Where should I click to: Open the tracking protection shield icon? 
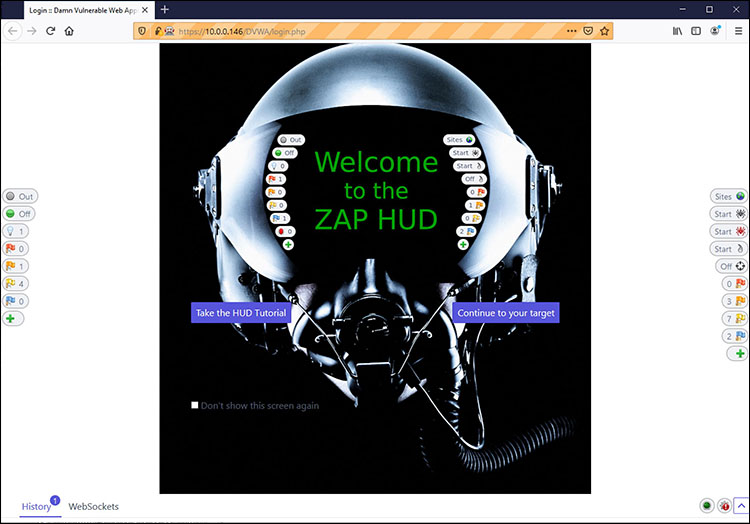click(142, 31)
